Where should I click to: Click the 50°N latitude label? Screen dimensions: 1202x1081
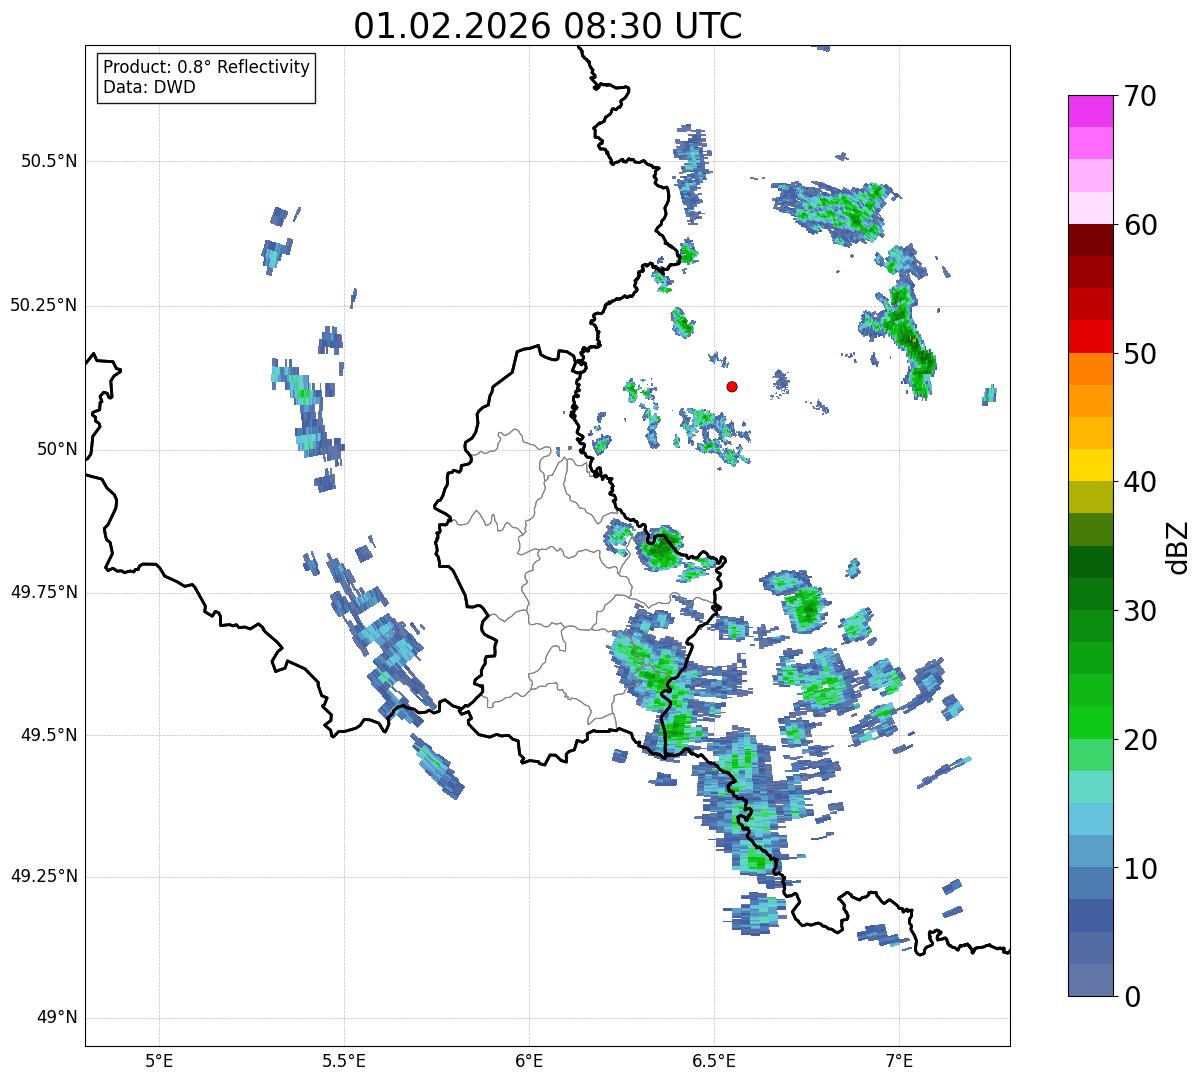[x=57, y=449]
